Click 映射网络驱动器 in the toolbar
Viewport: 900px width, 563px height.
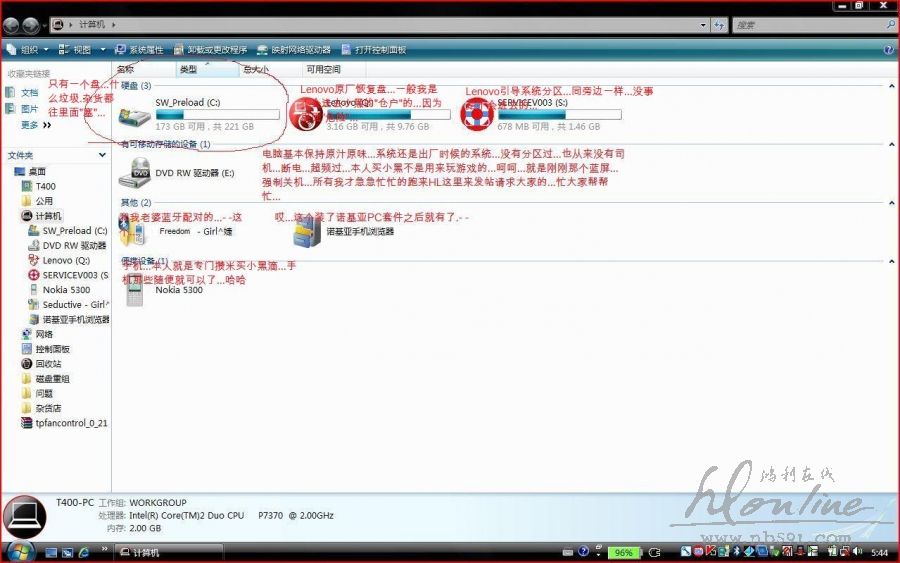tap(294, 50)
